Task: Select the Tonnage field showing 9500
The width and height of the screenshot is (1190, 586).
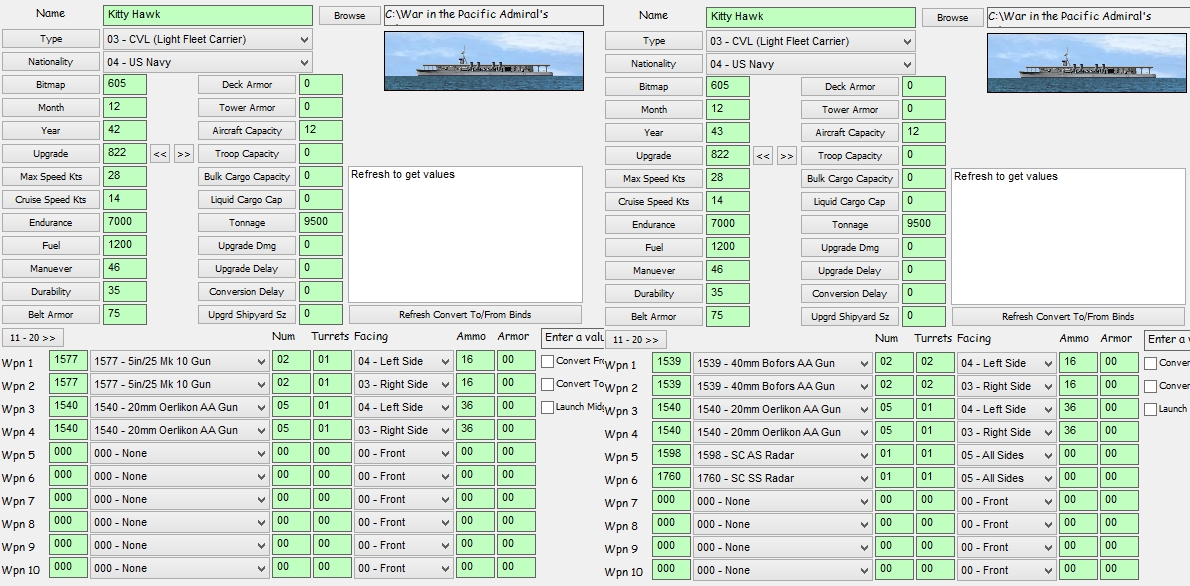Action: [x=320, y=222]
